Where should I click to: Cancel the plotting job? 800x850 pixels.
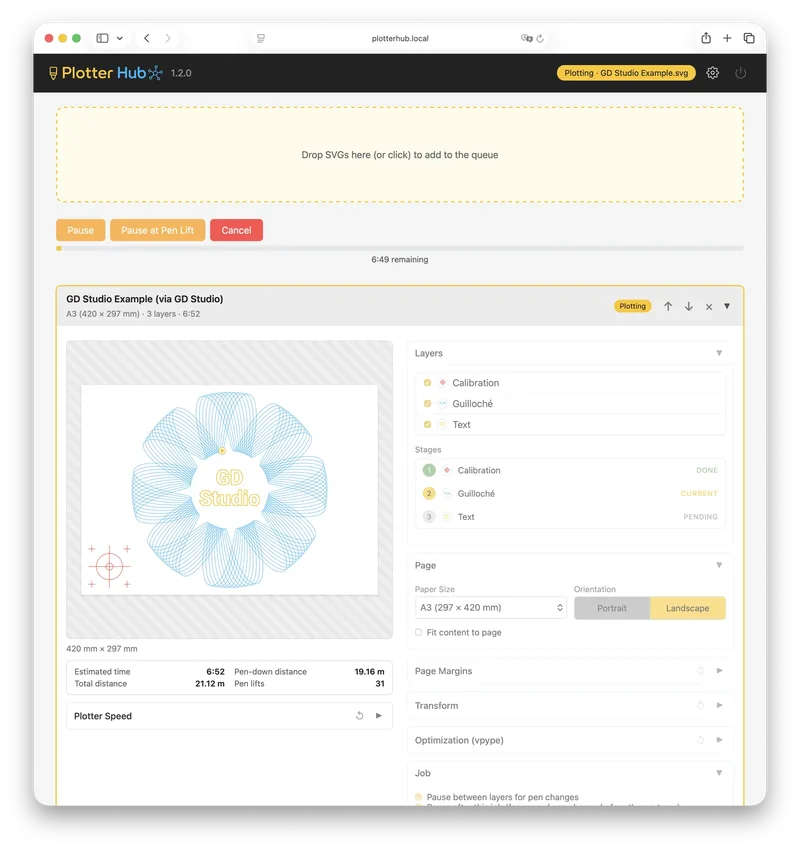(x=236, y=230)
